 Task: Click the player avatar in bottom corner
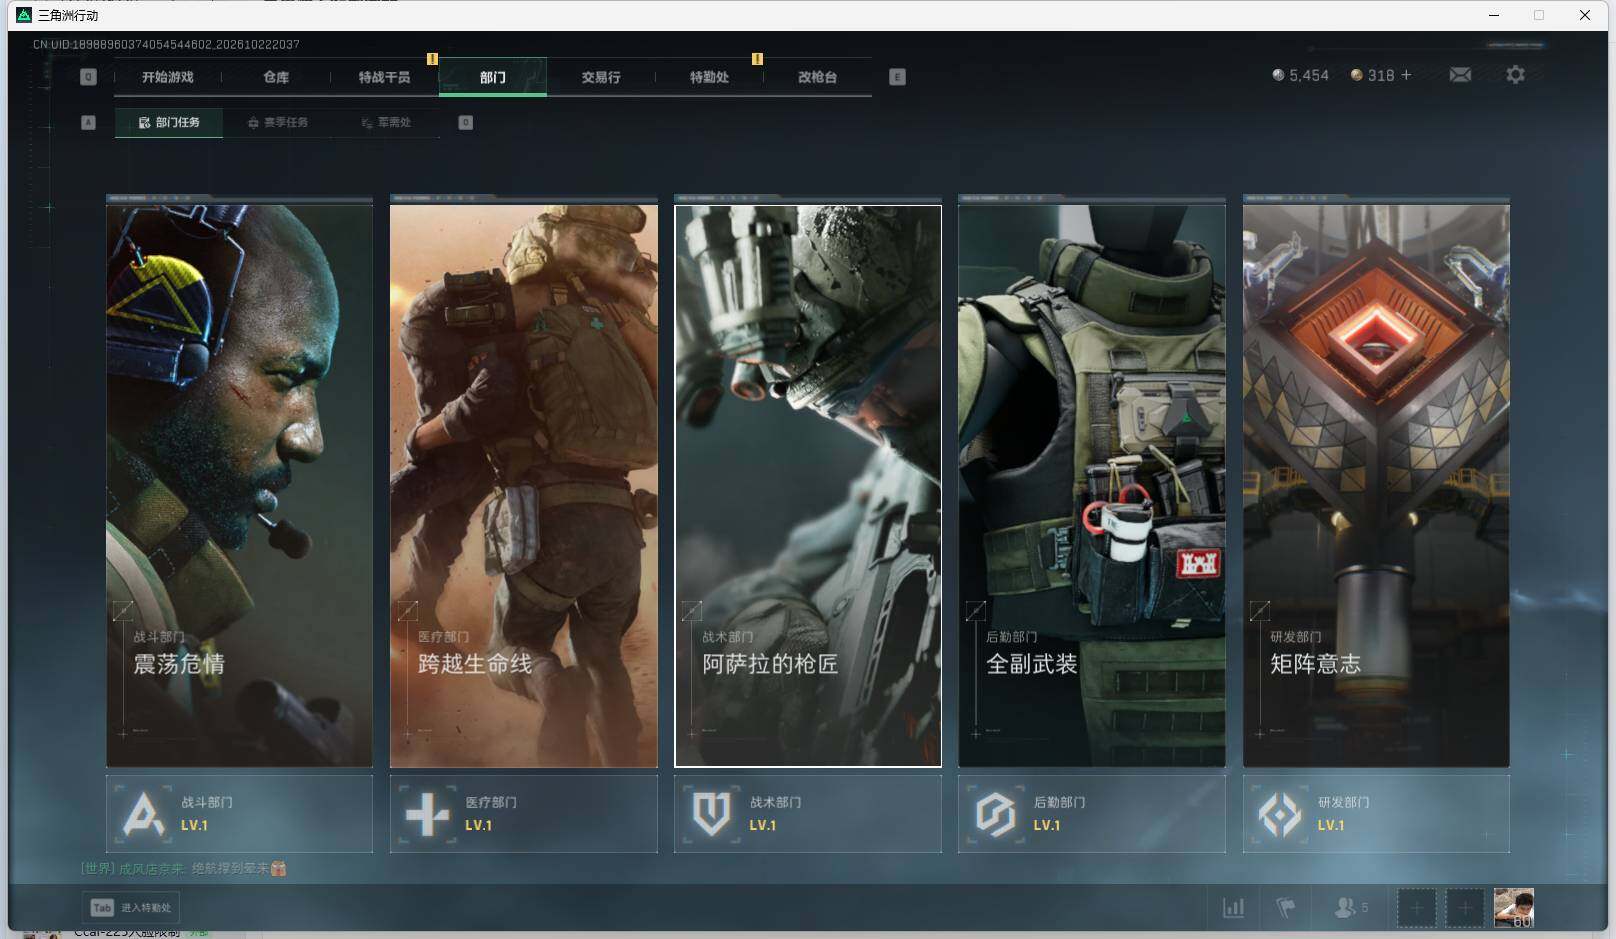click(1514, 908)
